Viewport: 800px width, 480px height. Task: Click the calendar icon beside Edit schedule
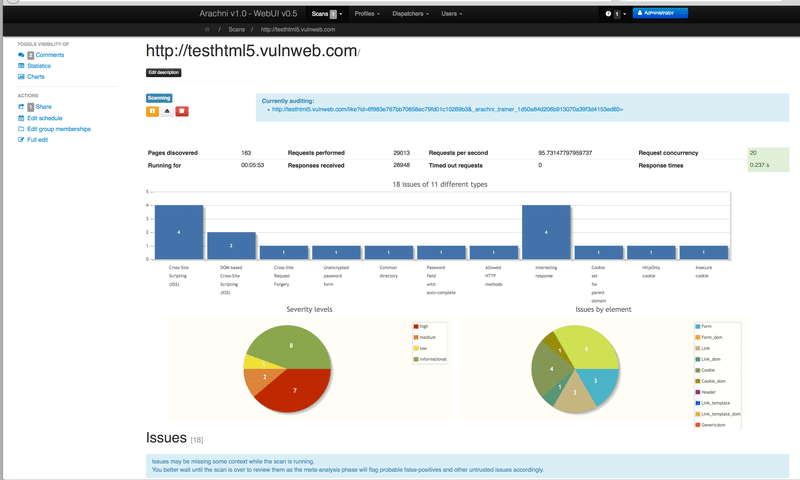21,118
